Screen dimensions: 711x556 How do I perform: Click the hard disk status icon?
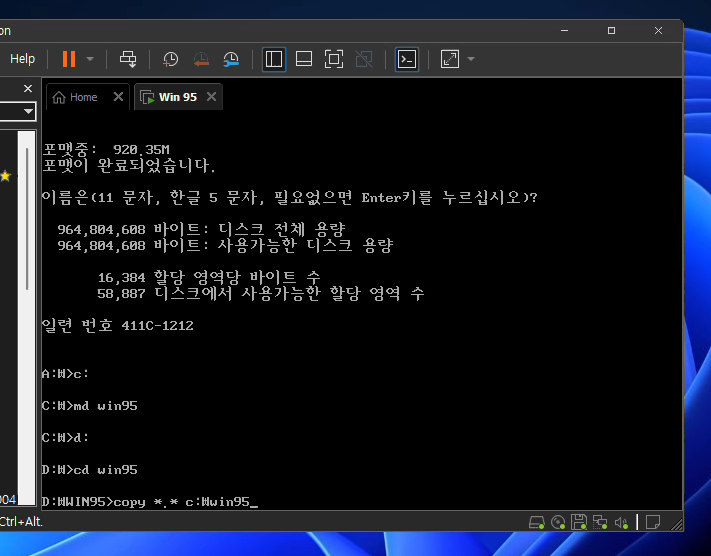coord(537,523)
